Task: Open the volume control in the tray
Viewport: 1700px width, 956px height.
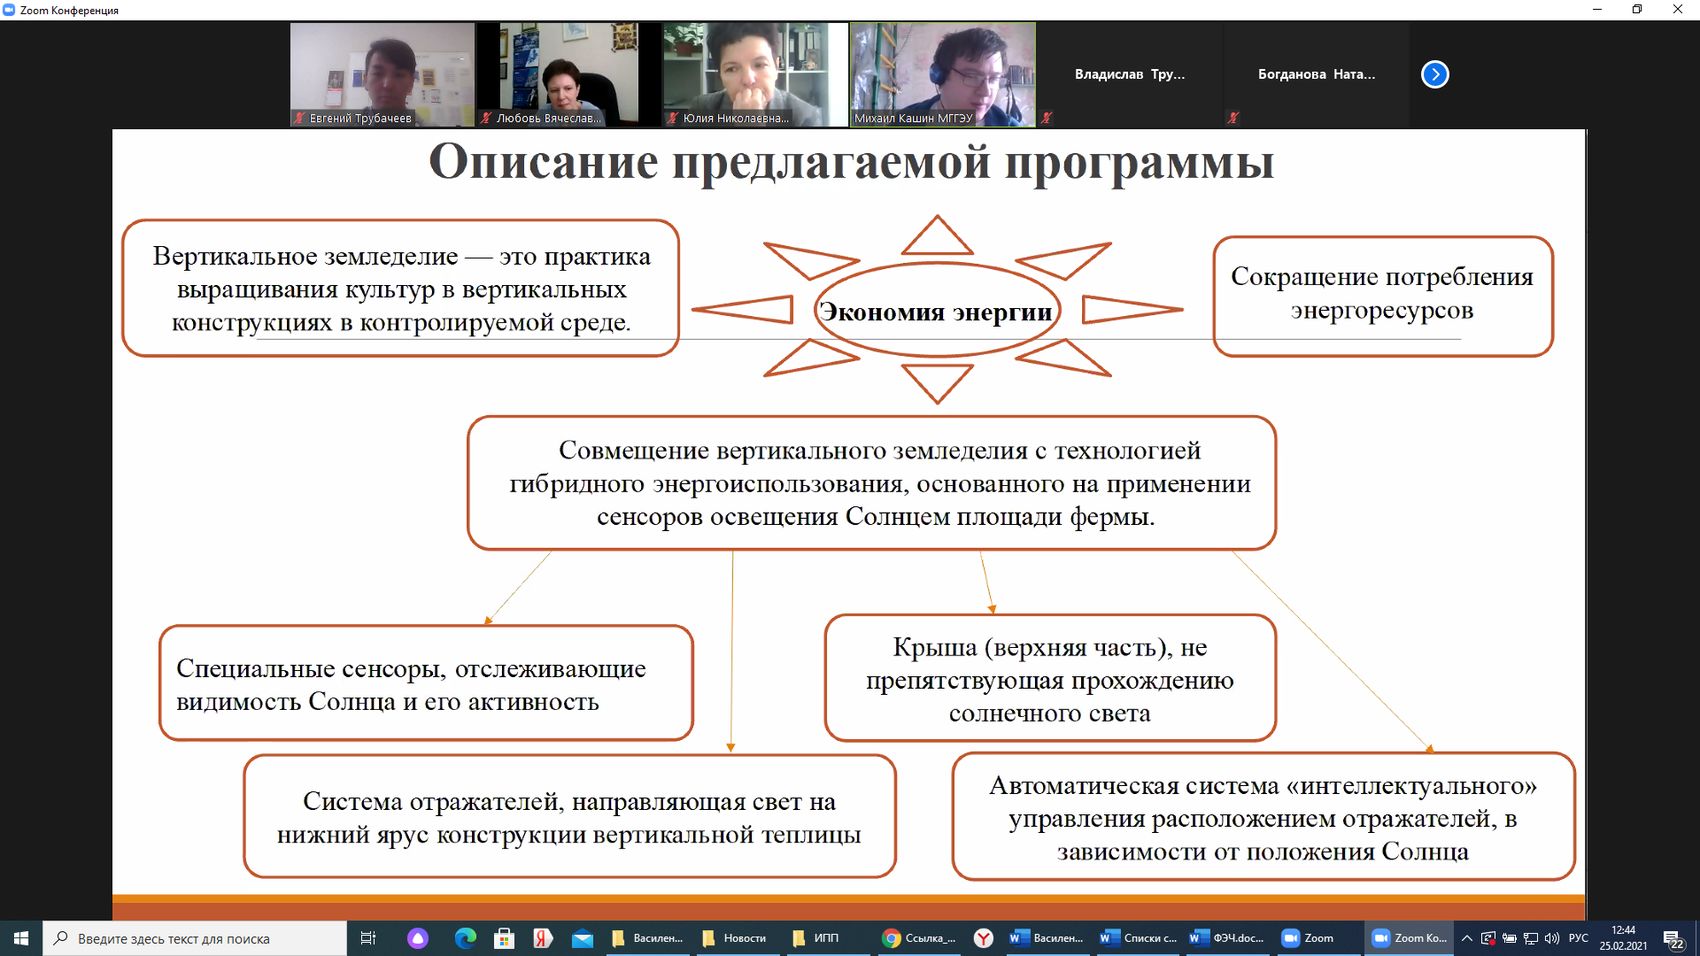Action: pos(1551,938)
